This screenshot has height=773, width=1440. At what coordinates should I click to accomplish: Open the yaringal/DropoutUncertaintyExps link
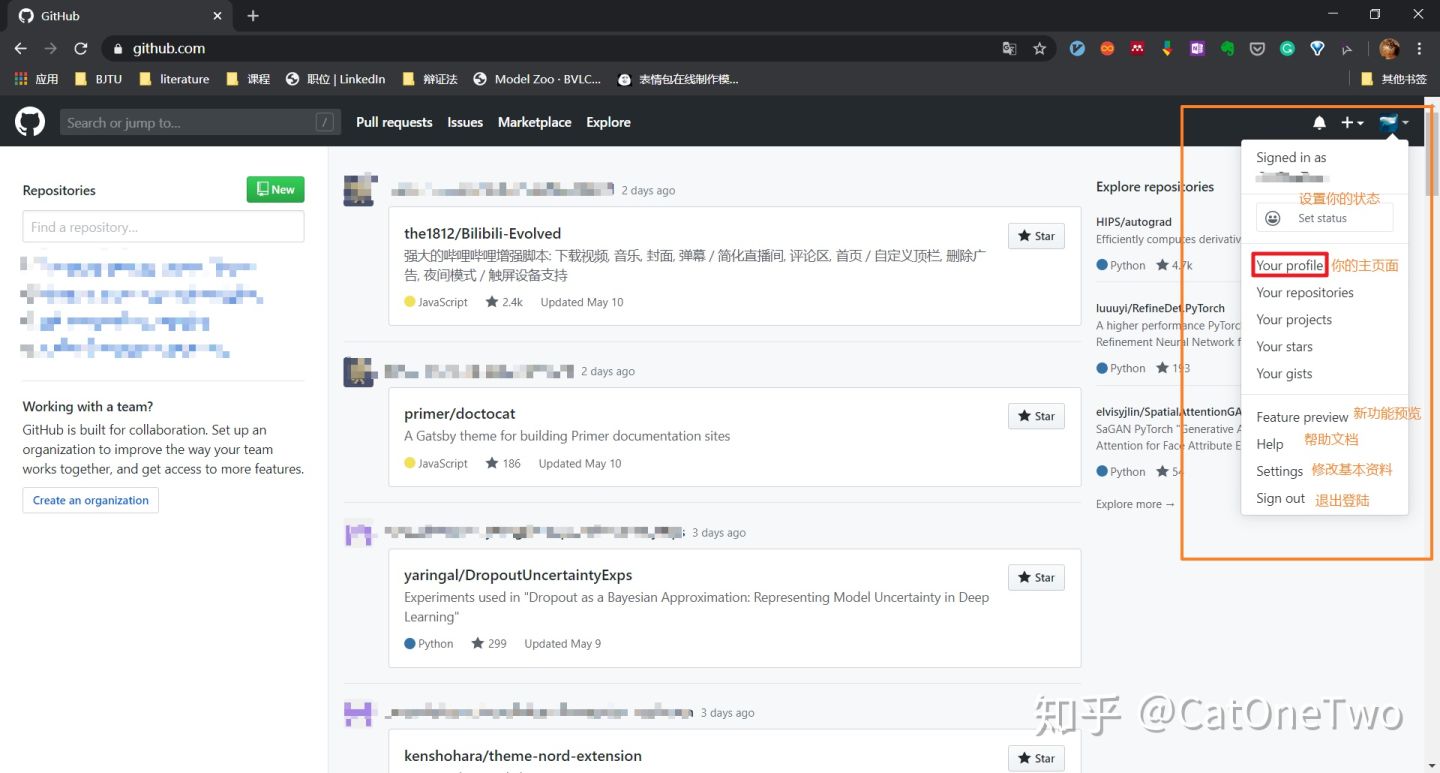(518, 575)
